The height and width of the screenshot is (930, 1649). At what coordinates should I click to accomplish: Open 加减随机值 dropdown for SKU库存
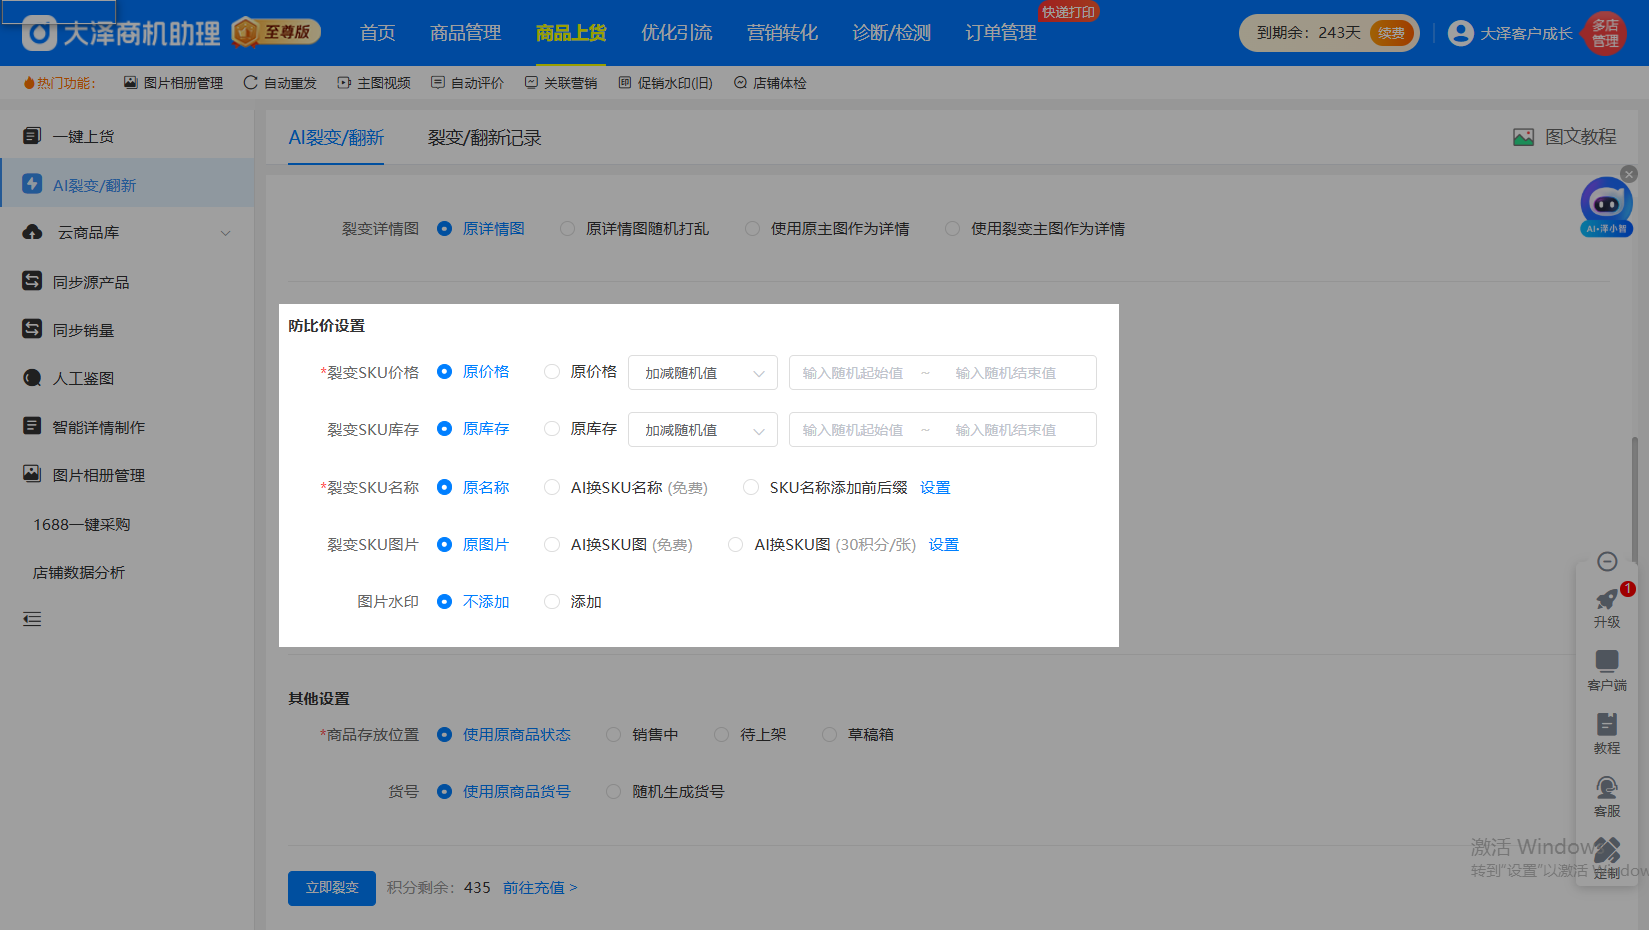pyautogui.click(x=703, y=430)
